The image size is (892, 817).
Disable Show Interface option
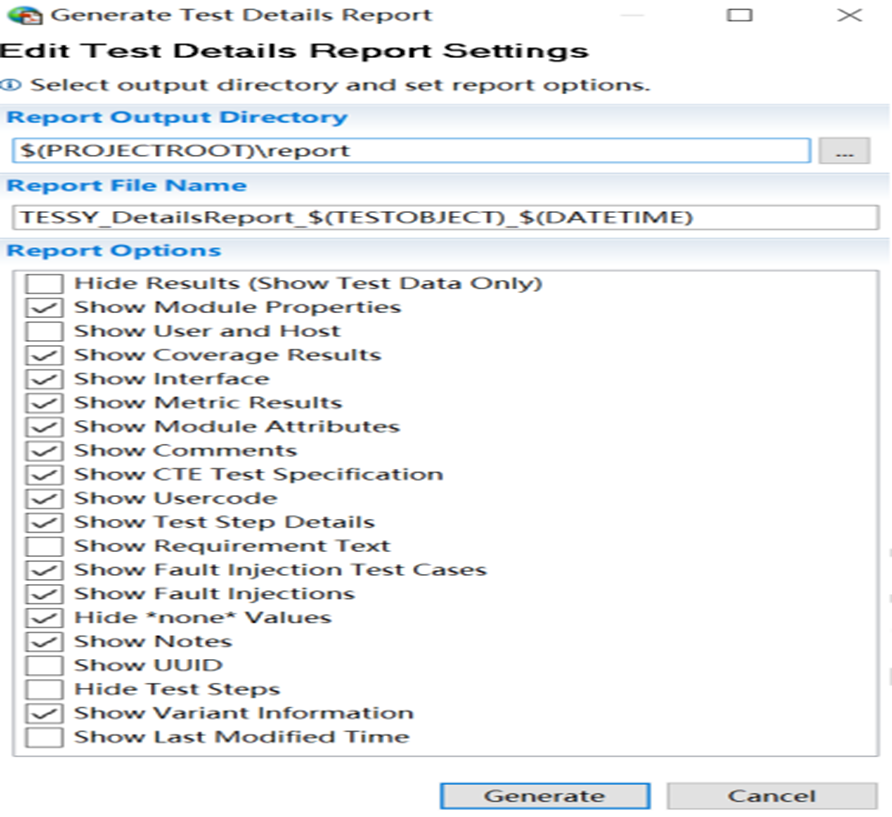pyautogui.click(x=44, y=379)
